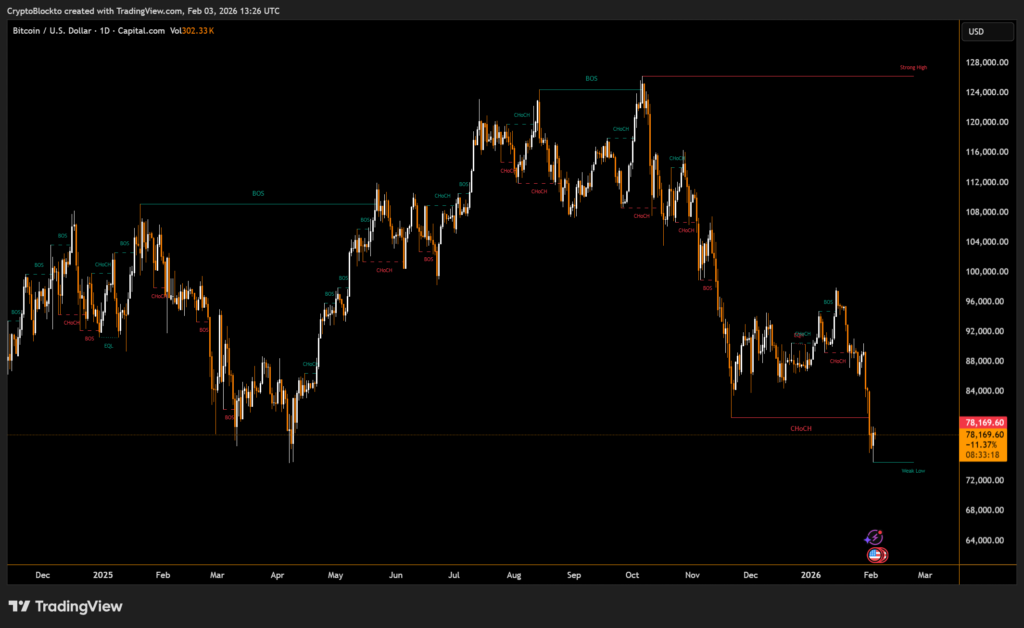Click the orange price and countdown label
Viewport: 1024px width, 628px height.
point(985,445)
